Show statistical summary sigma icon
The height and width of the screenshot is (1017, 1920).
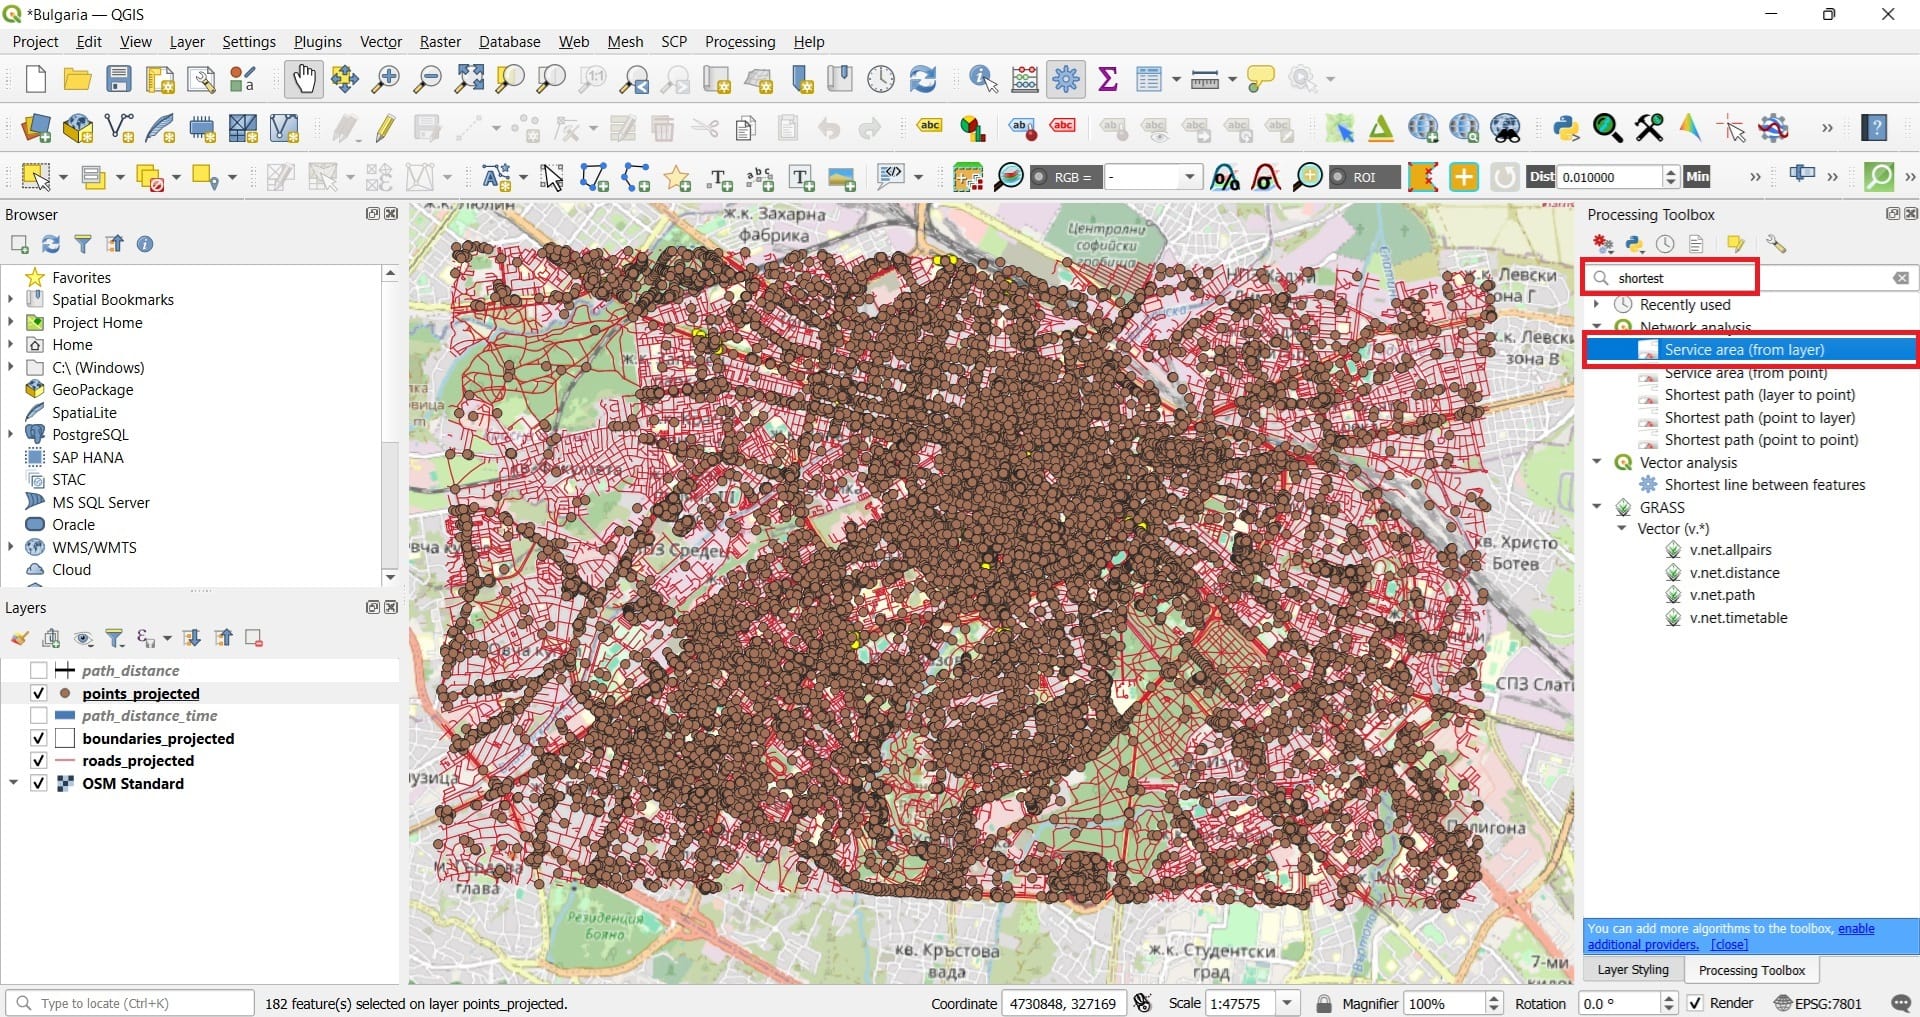[1108, 79]
